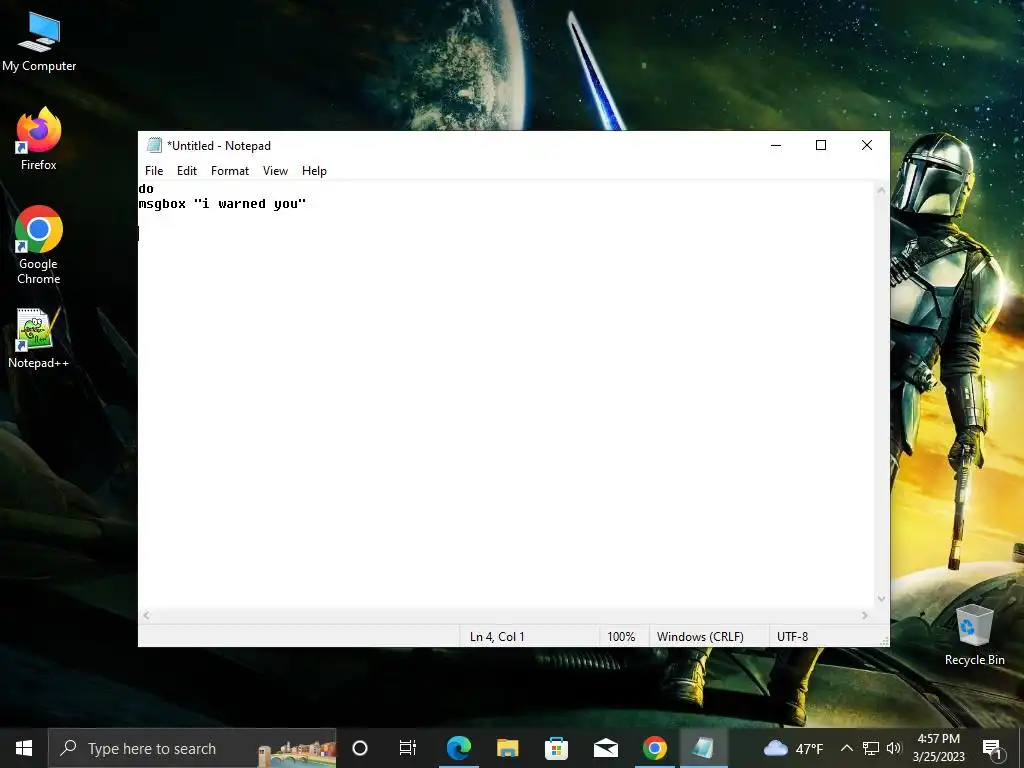Open Task View from the taskbar
The width and height of the screenshot is (1024, 768).
pyautogui.click(x=408, y=748)
